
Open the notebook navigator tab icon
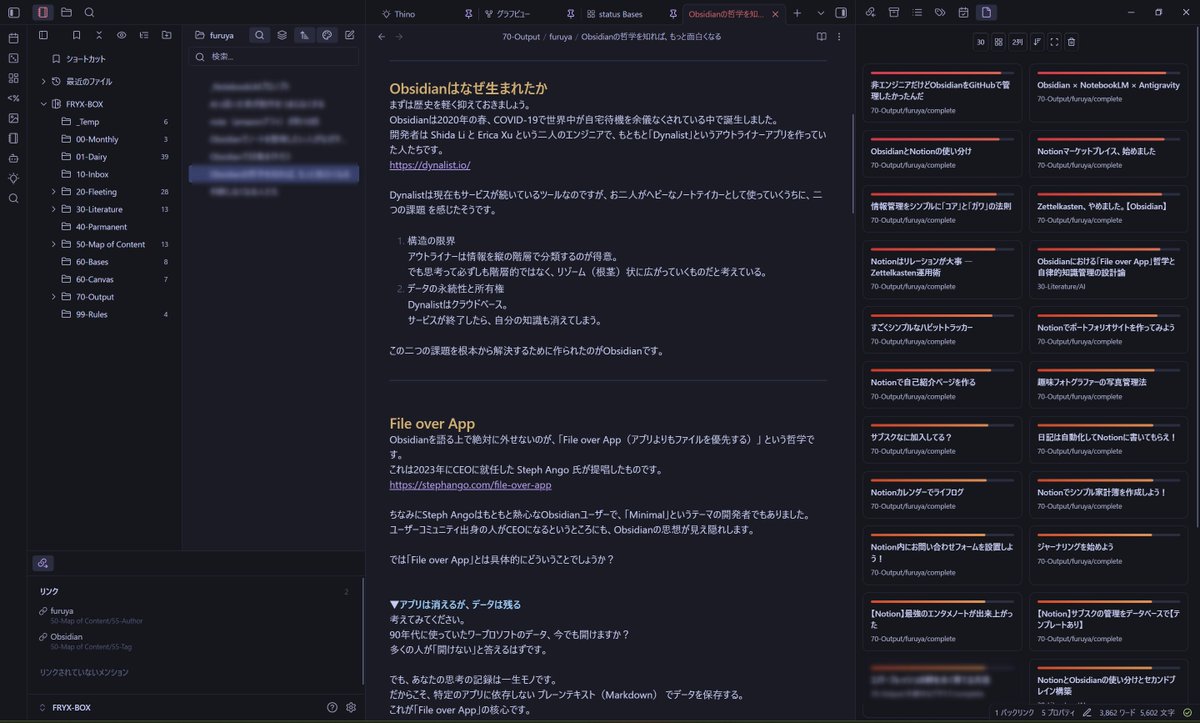coord(42,12)
